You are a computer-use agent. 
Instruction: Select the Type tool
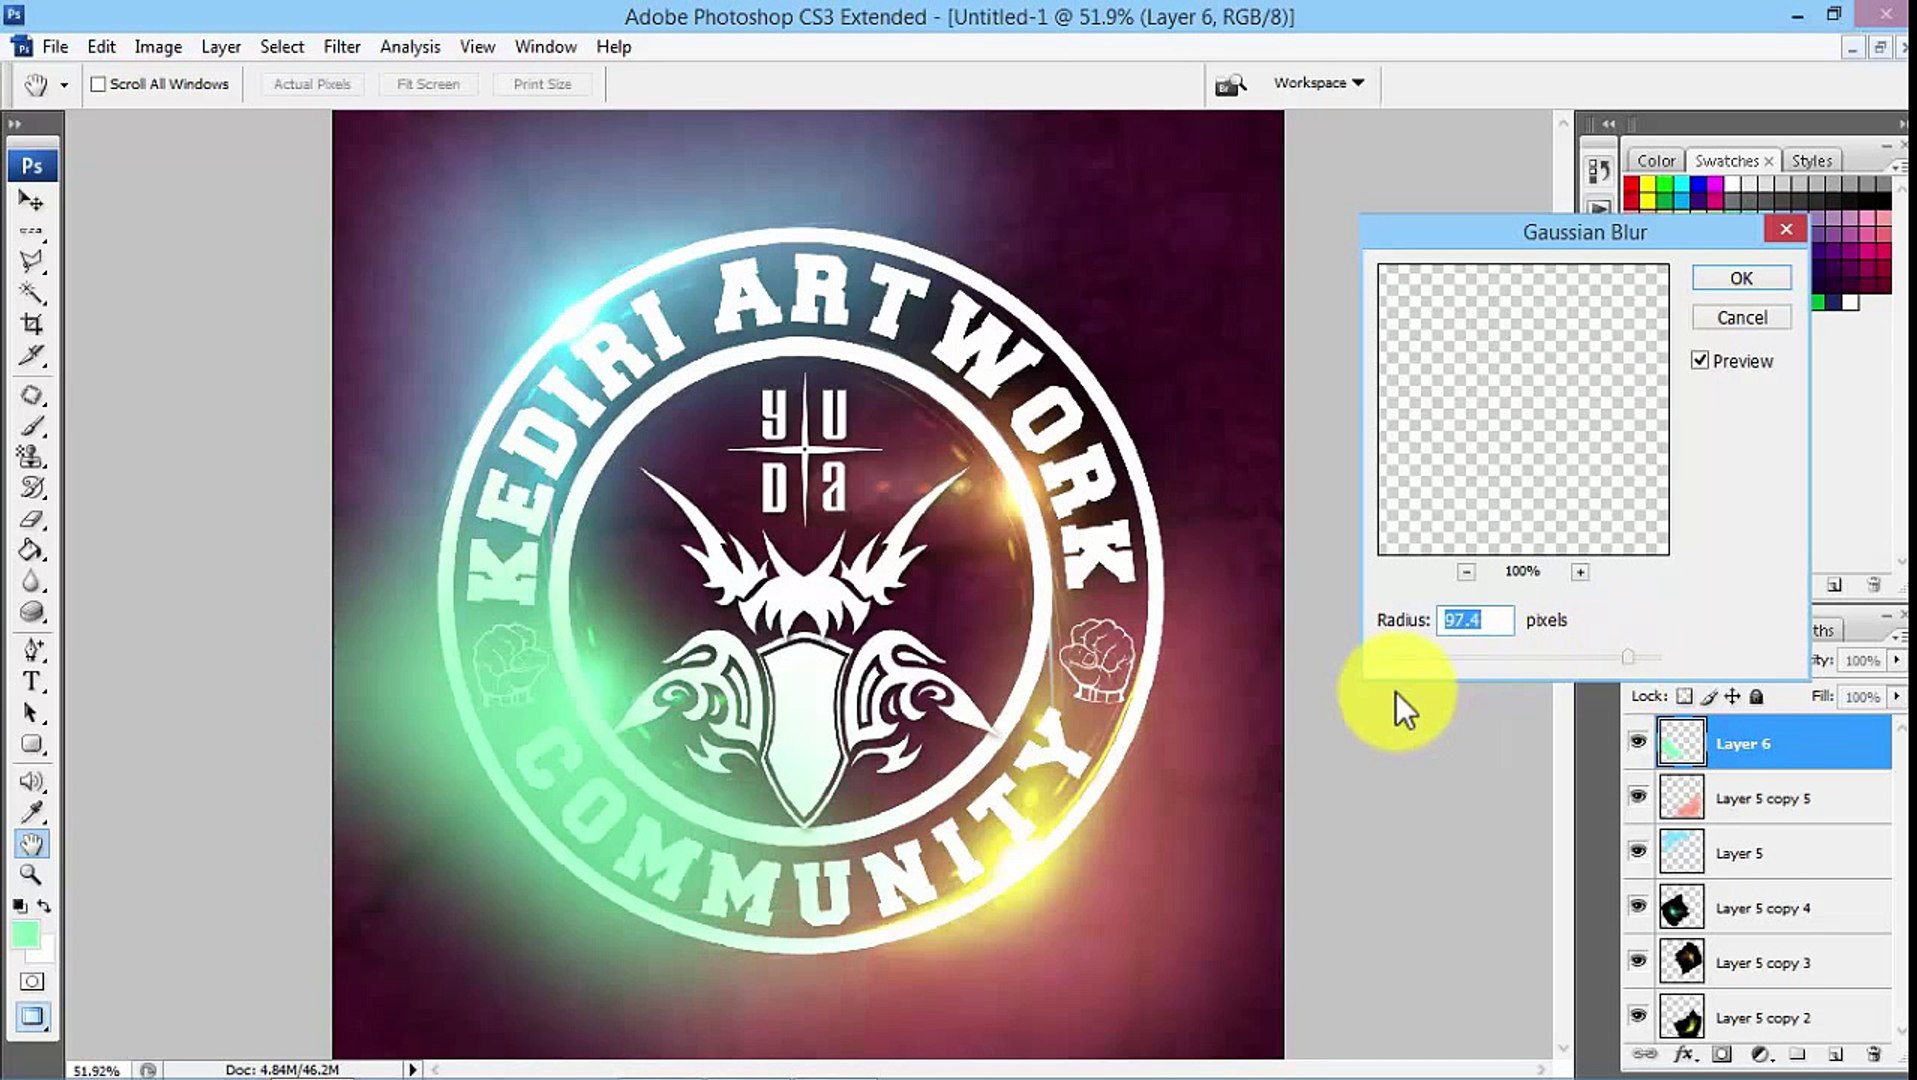(x=31, y=682)
